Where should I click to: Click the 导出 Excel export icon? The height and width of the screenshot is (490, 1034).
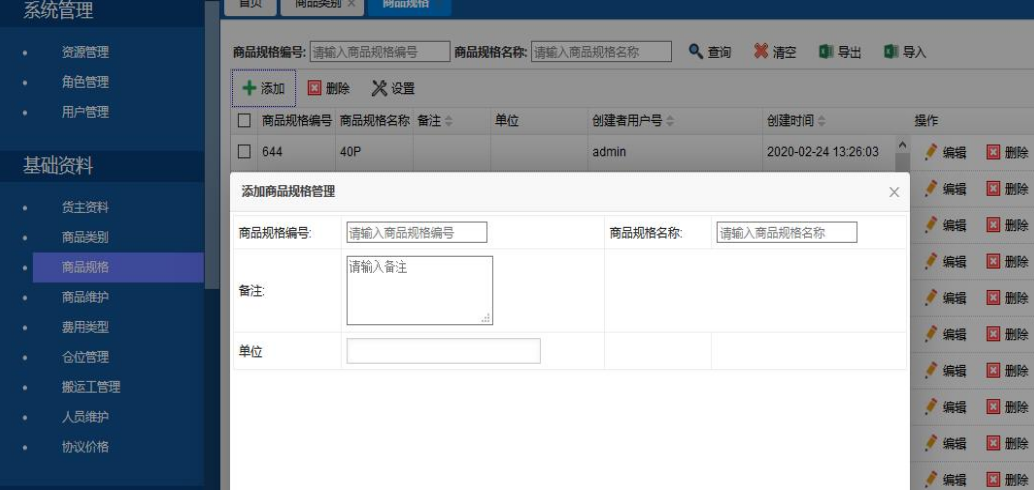[826, 51]
